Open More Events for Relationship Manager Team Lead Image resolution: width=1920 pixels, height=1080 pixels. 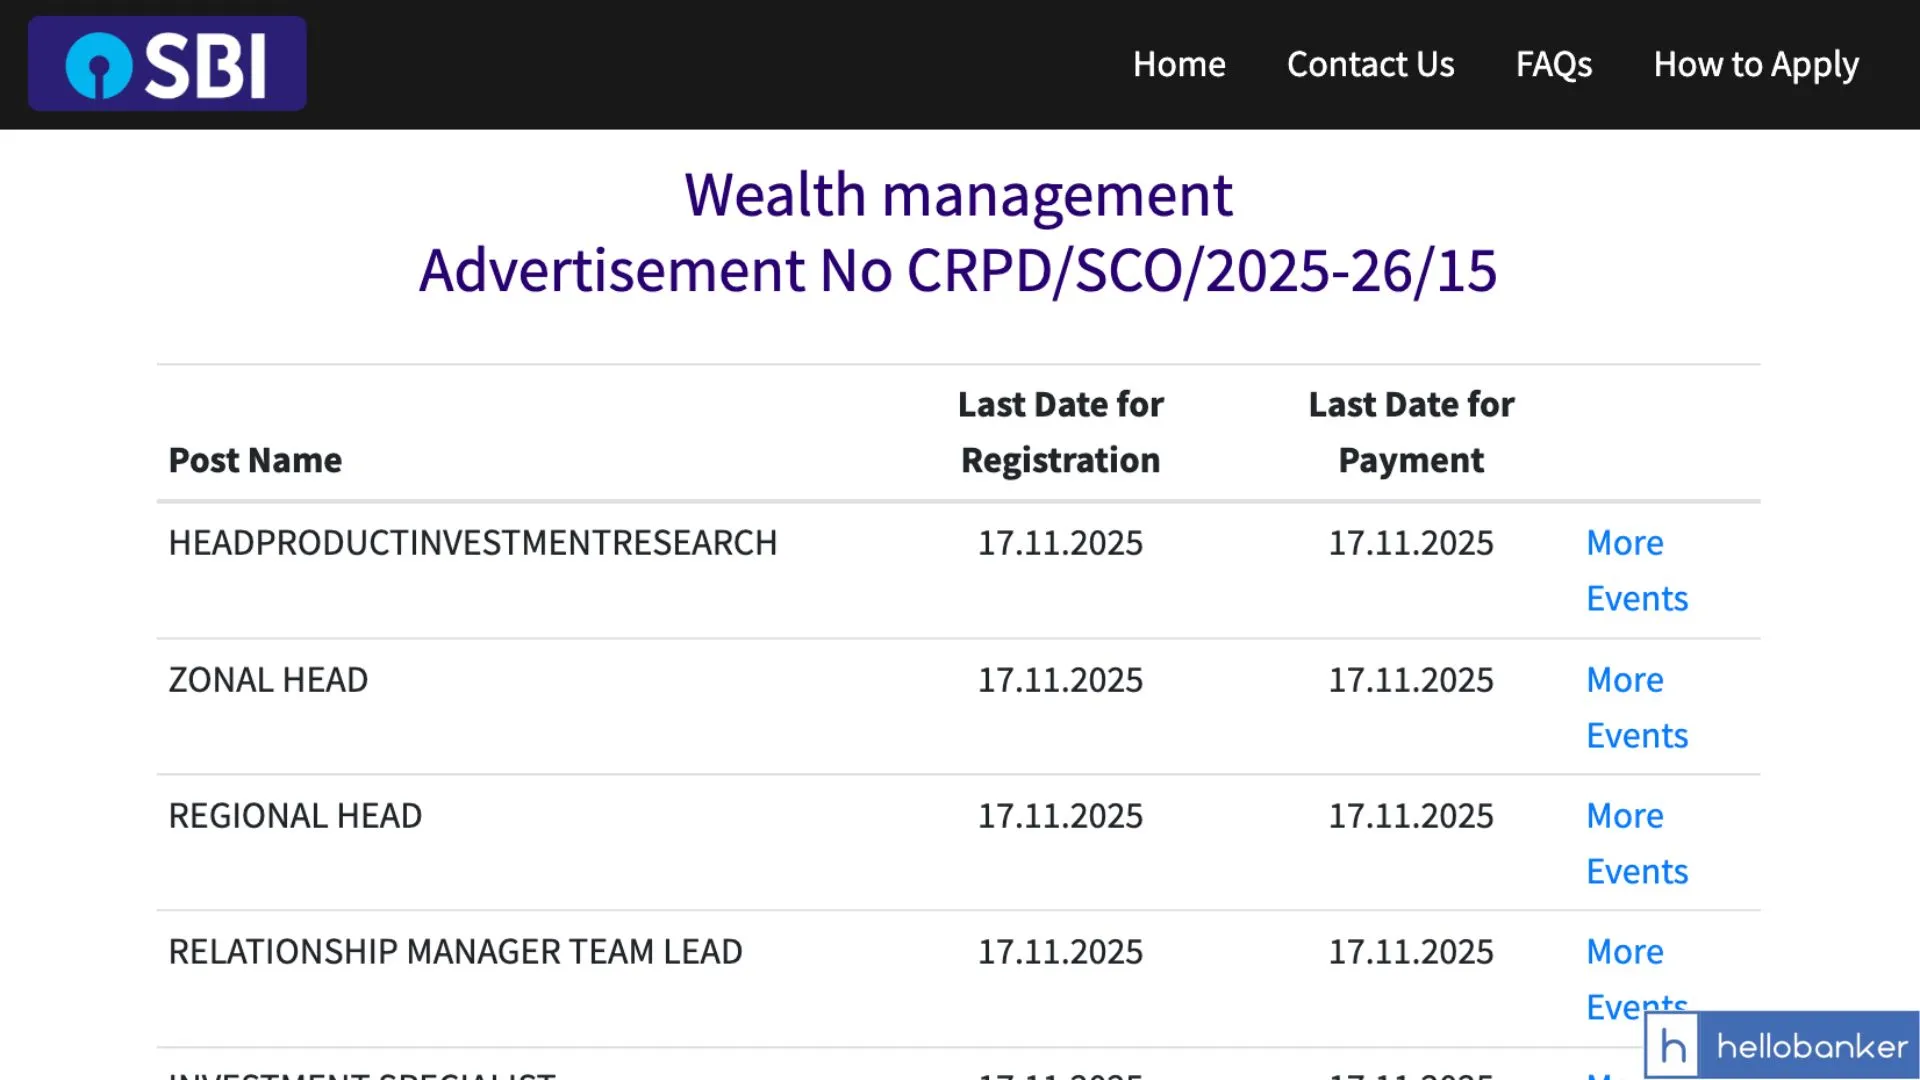coord(1626,952)
